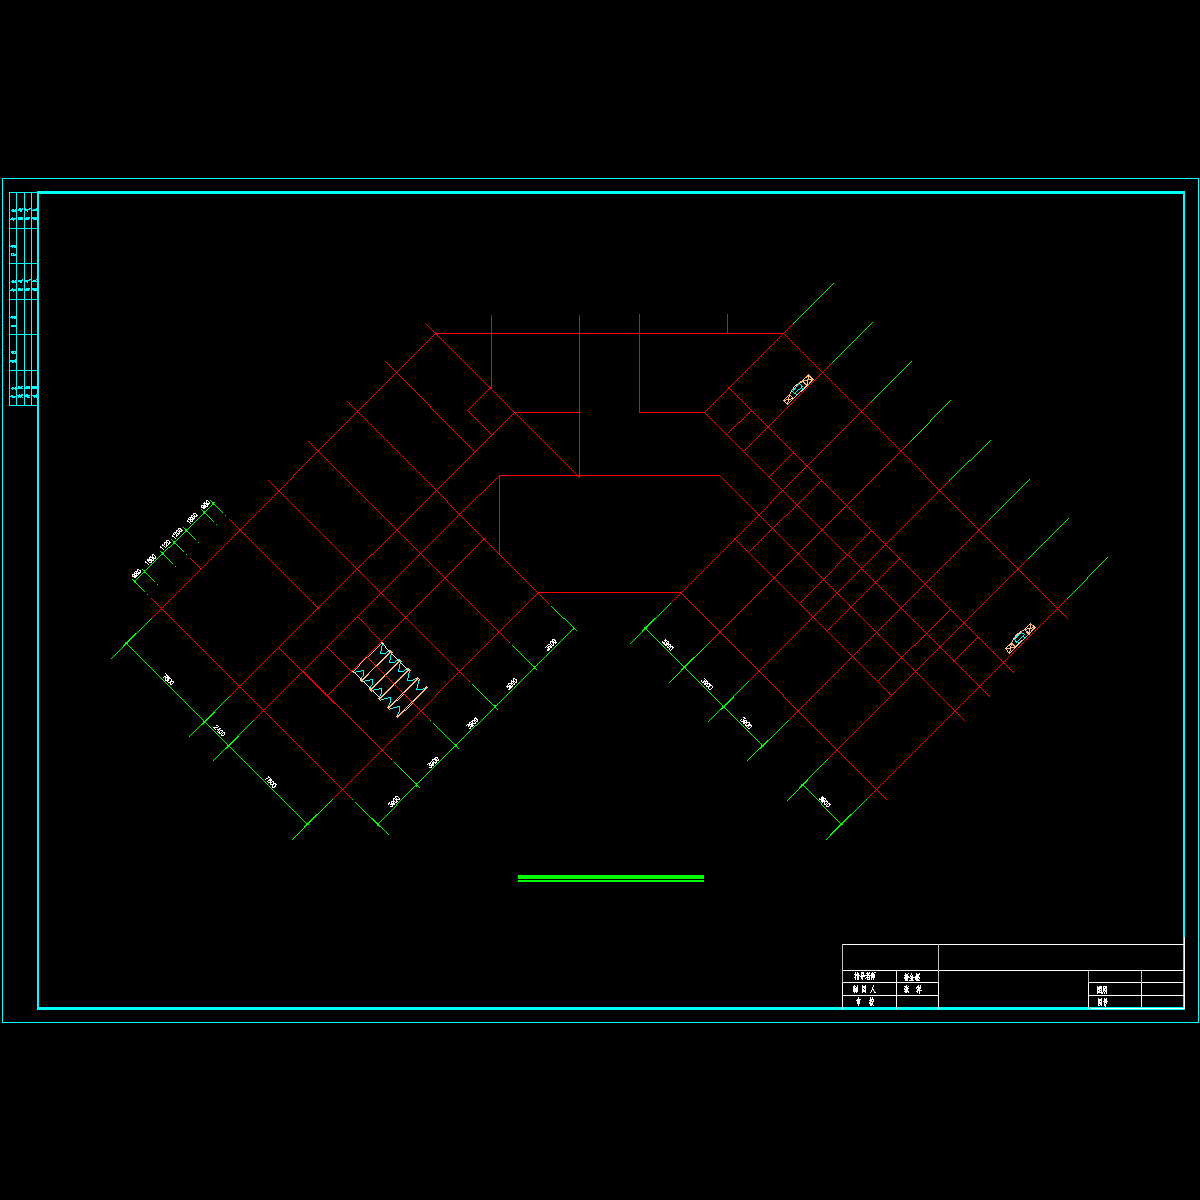Click the 制图人 cell in the title block
Image resolution: width=1200 pixels, height=1200 pixels.
(869, 989)
